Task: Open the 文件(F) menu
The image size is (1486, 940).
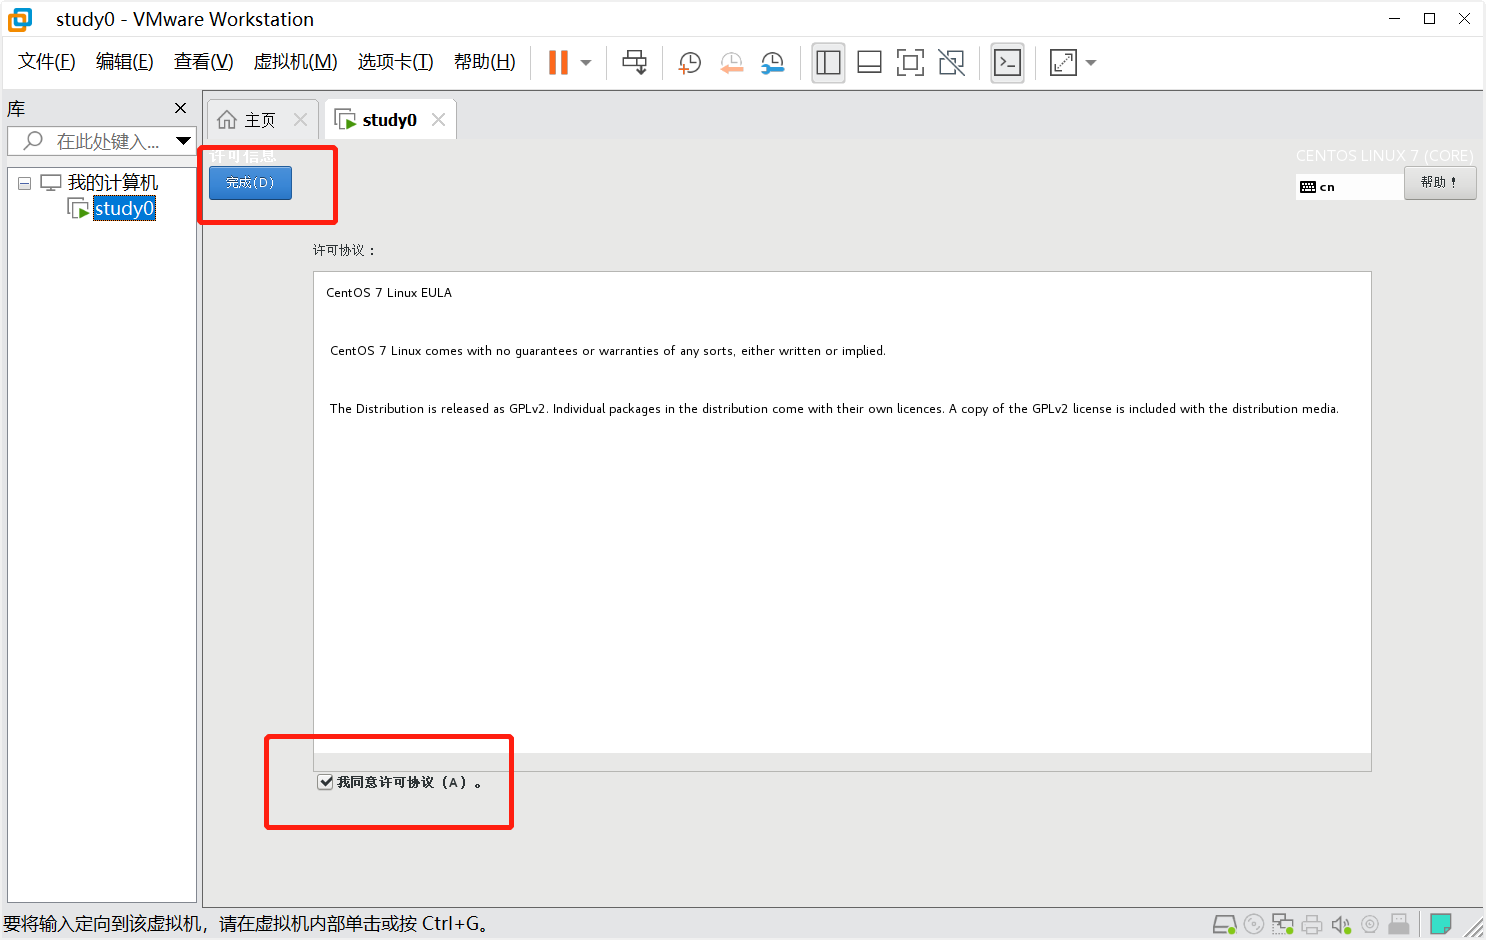Action: (x=47, y=62)
